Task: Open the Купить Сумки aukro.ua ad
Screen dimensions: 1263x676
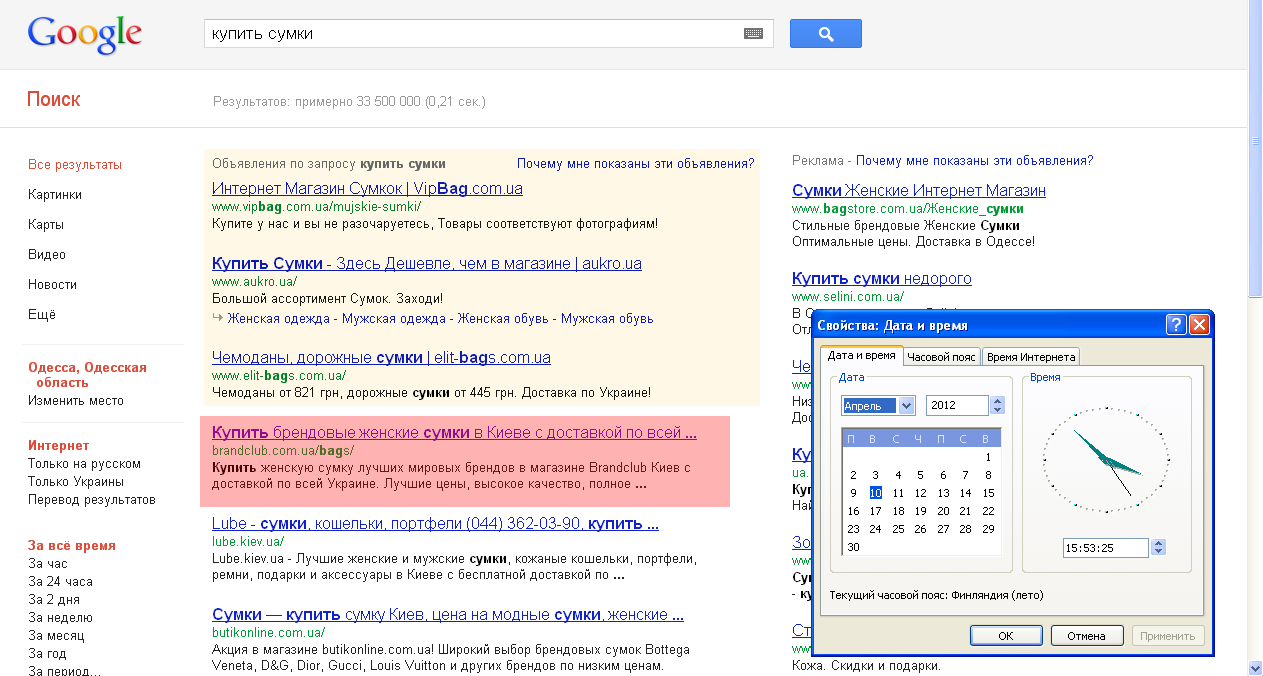Action: click(427, 264)
